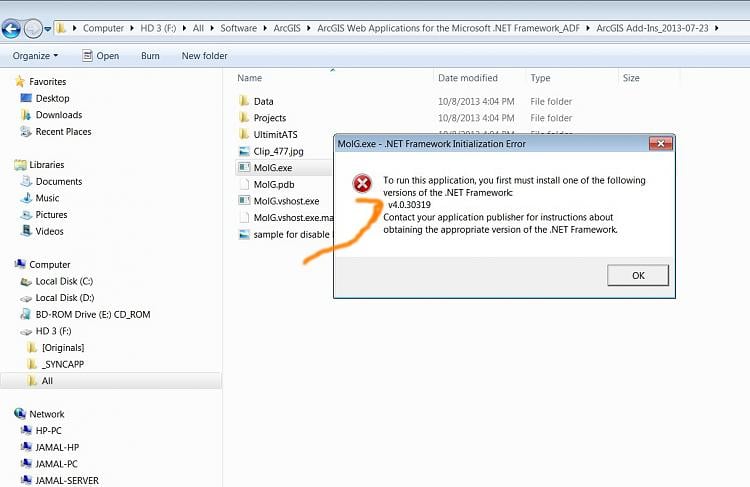Viewport: 750px width, 487px height.
Task: Sort by the Name column header
Action: (x=249, y=78)
